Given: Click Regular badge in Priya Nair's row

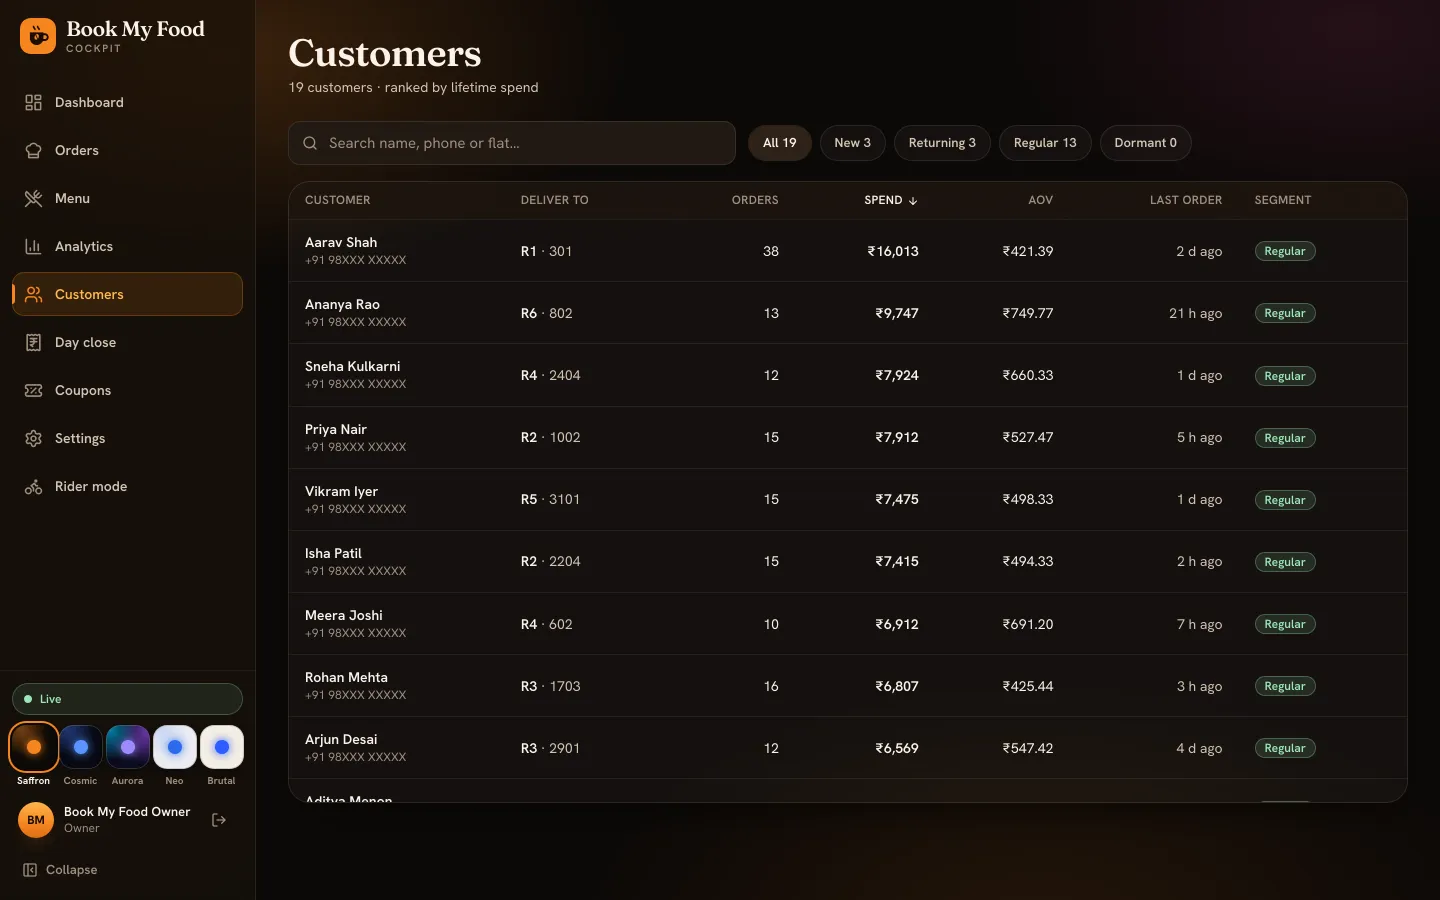Looking at the screenshot, I should (1285, 438).
